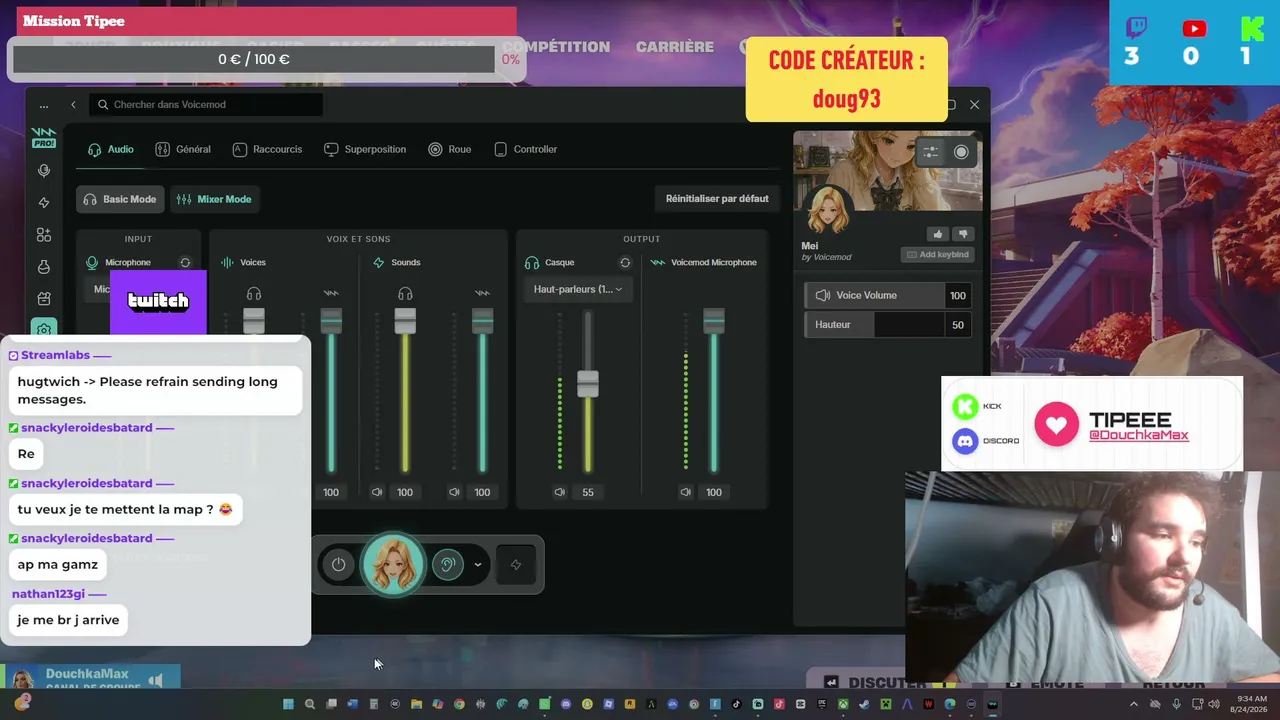Screen dimensions: 1280x720
Task: Click the Voices channel label
Action: pos(253,262)
